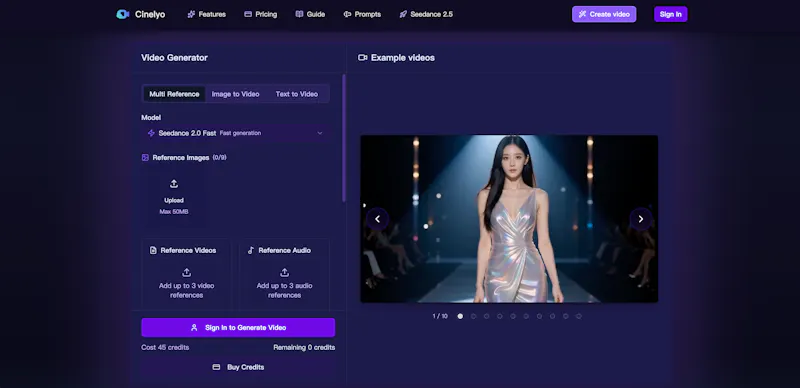Click the Seedance 2.5 rocket icon

[x=403, y=14]
